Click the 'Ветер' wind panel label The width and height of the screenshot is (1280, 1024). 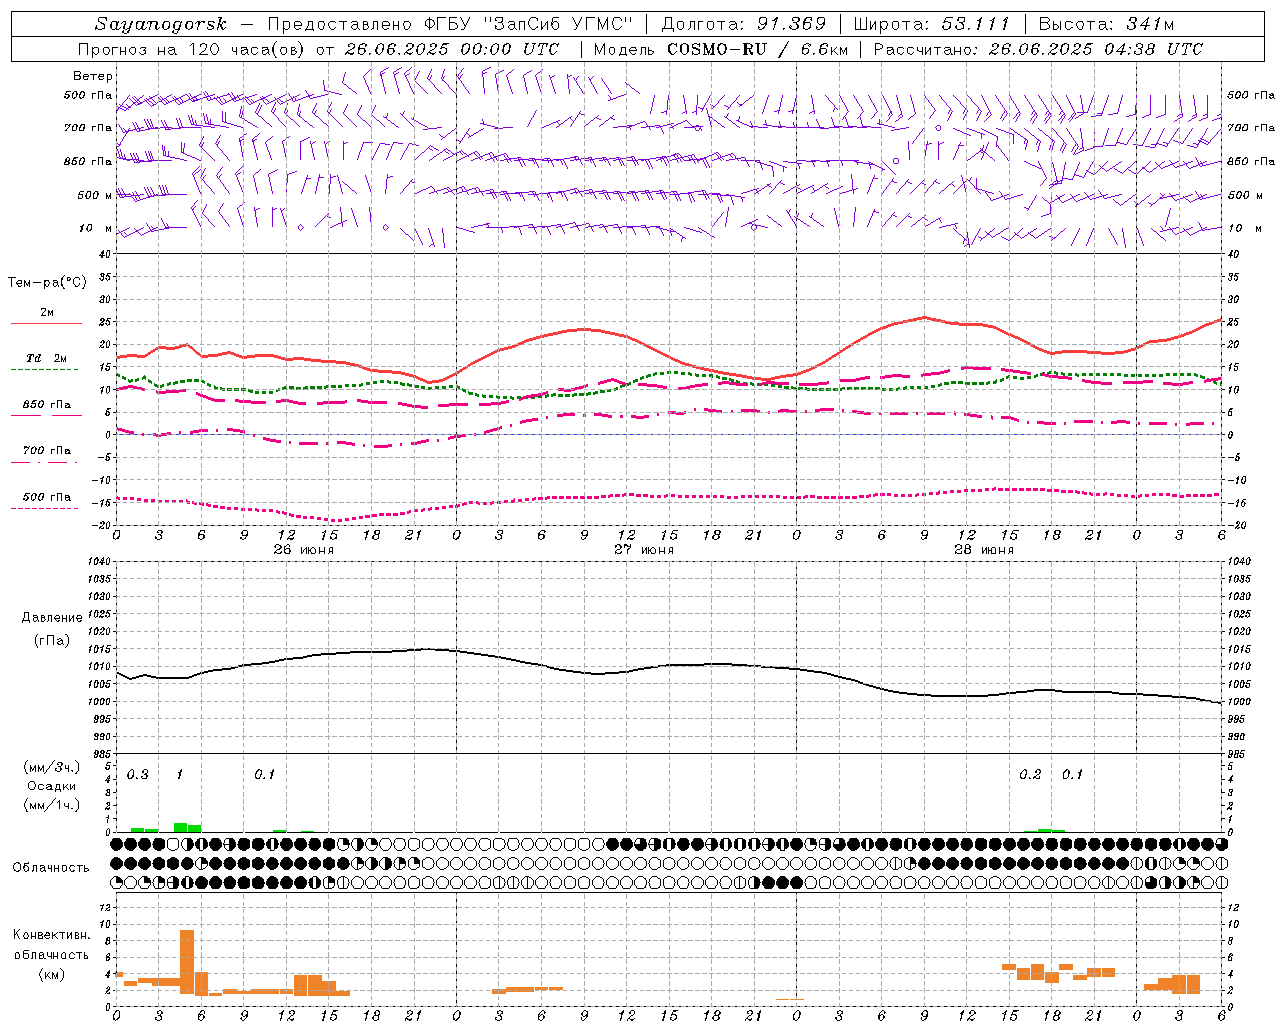tap(93, 76)
